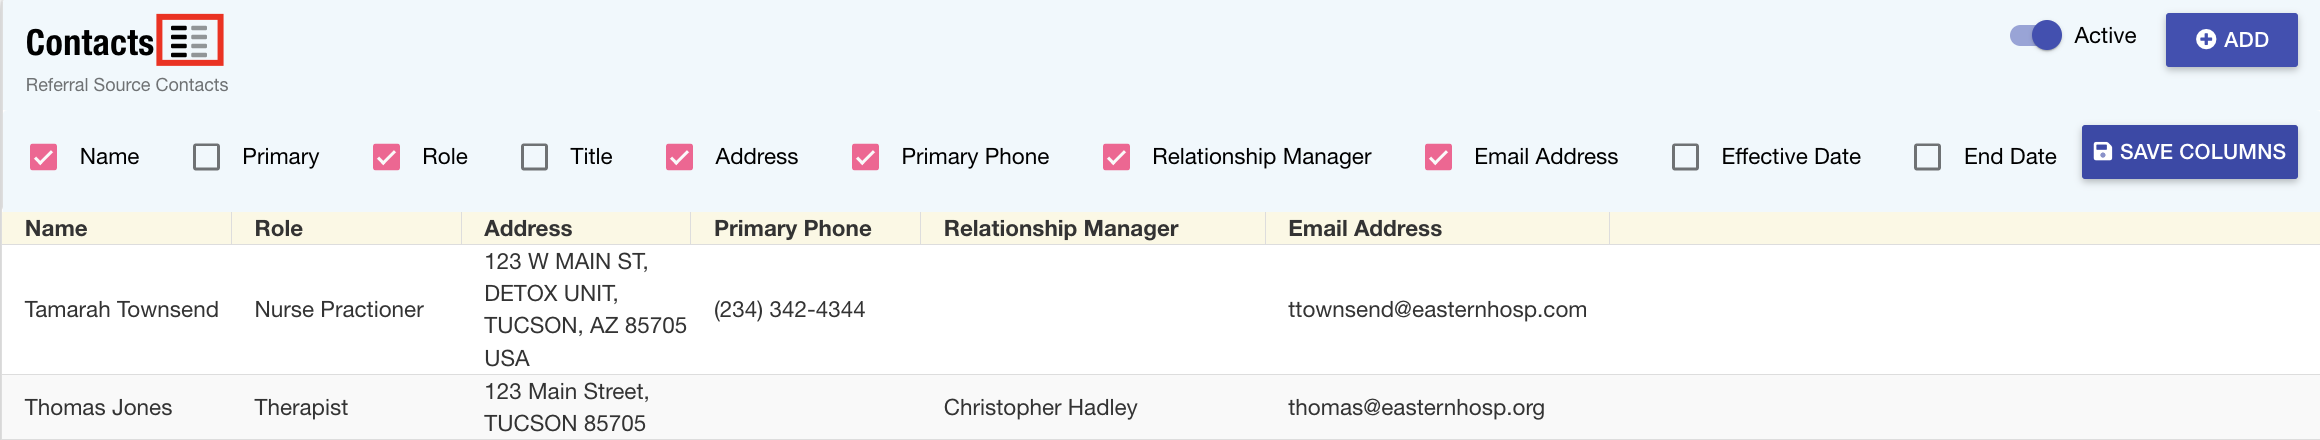Click the ADD contact button
Image resolution: width=2320 pixels, height=440 pixels.
click(x=2231, y=40)
